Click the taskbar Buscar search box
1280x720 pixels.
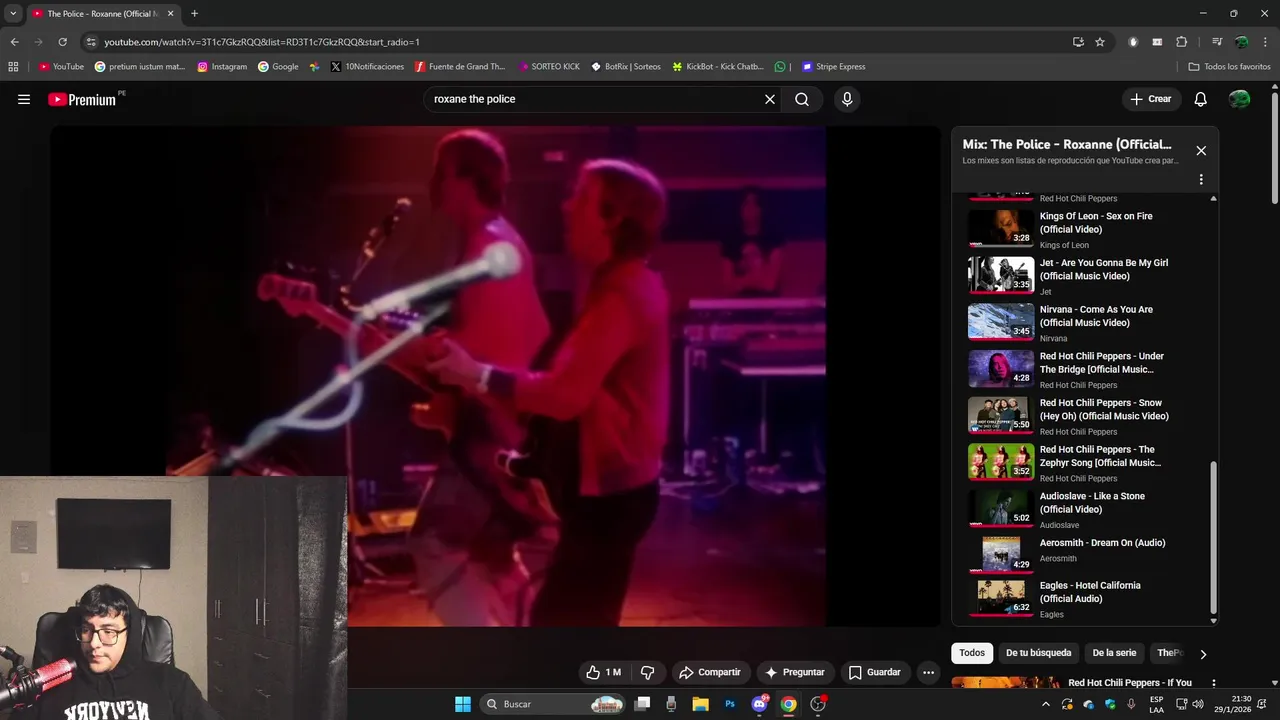(552, 704)
